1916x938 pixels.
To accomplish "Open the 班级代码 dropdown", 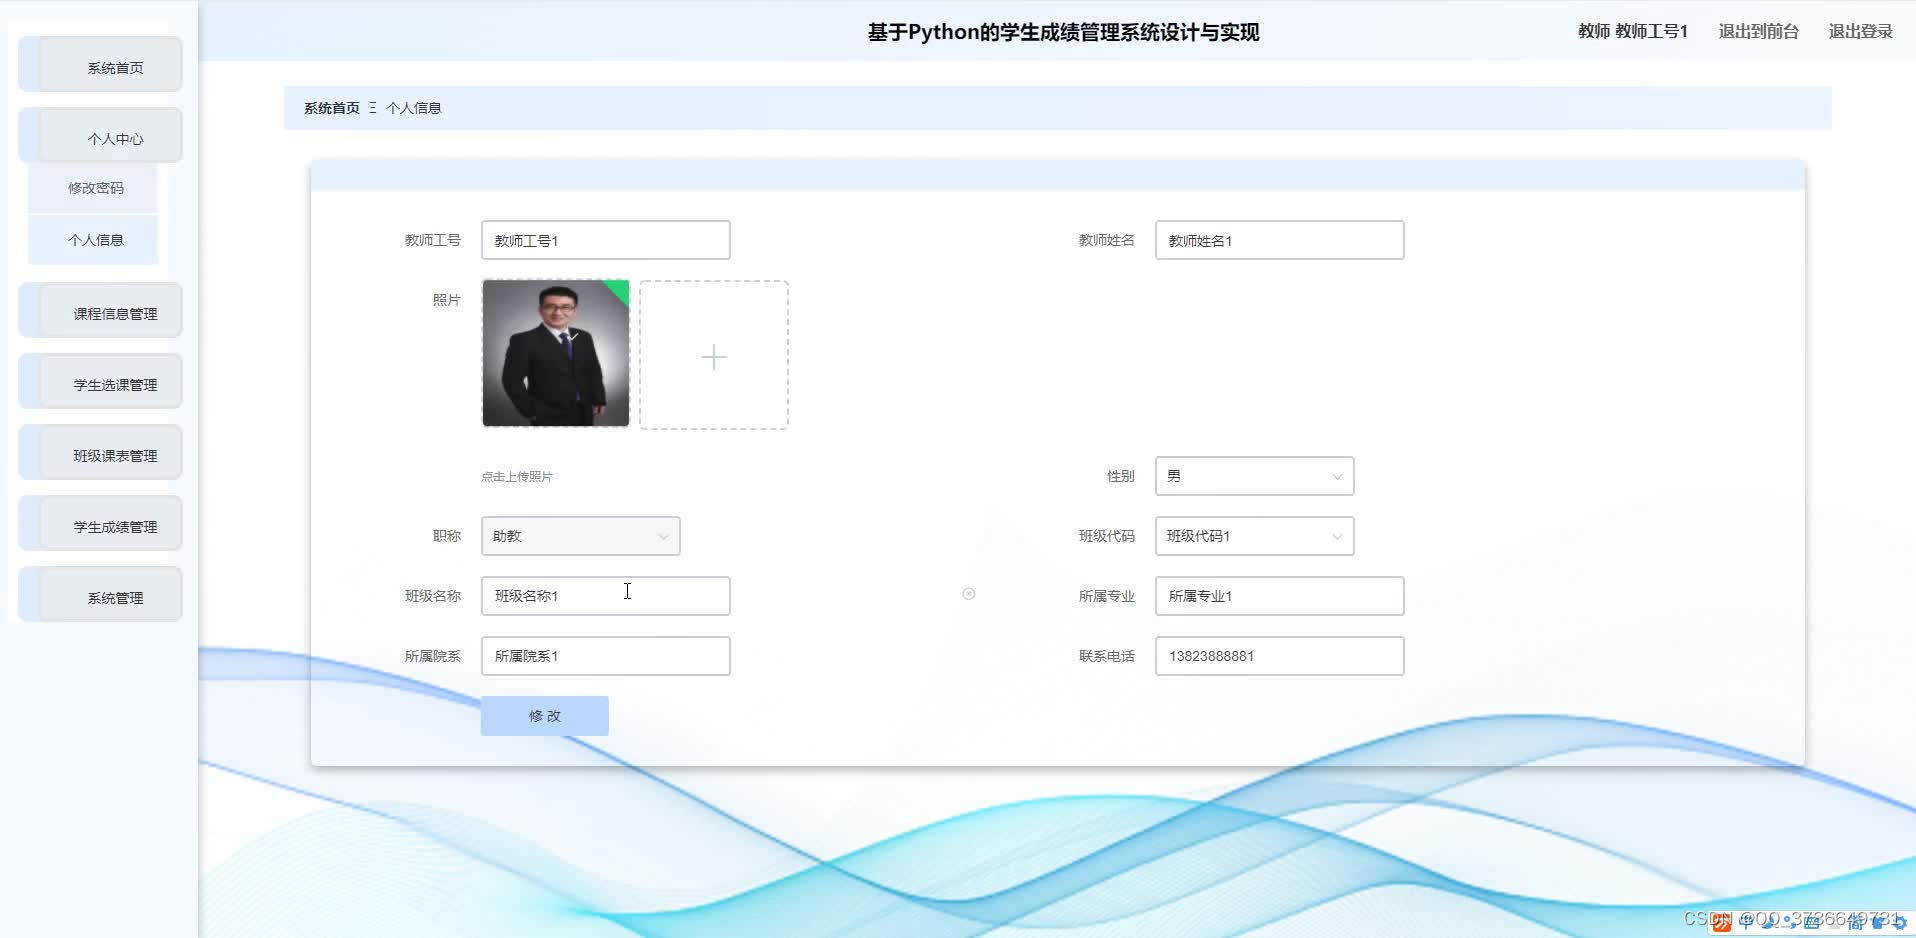I will [1255, 536].
